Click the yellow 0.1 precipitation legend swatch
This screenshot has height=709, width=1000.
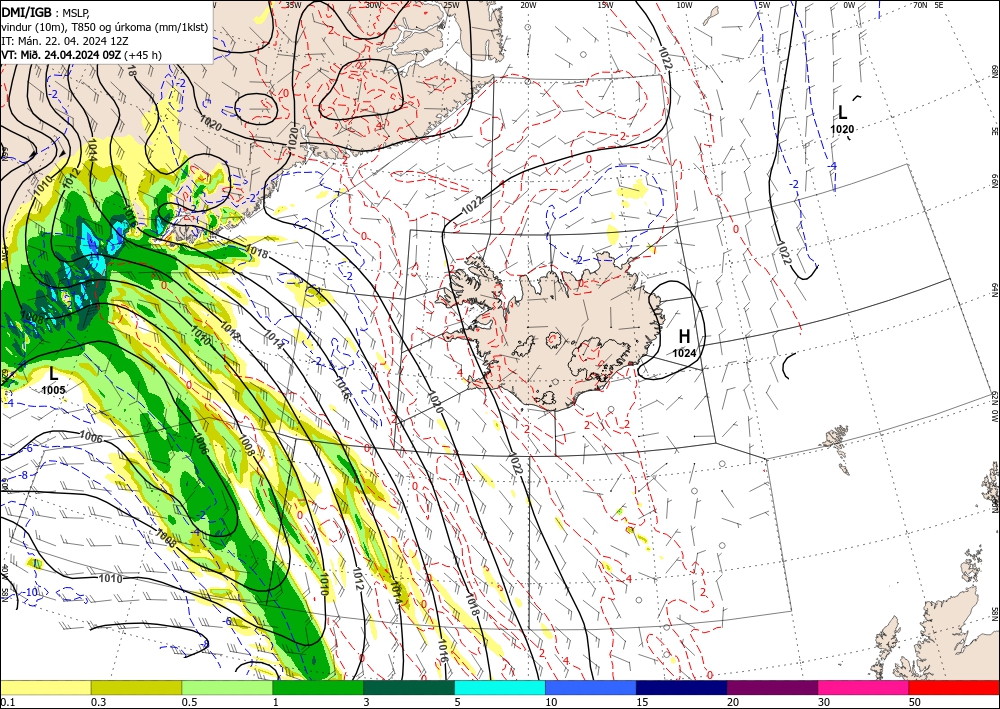tap(45, 687)
